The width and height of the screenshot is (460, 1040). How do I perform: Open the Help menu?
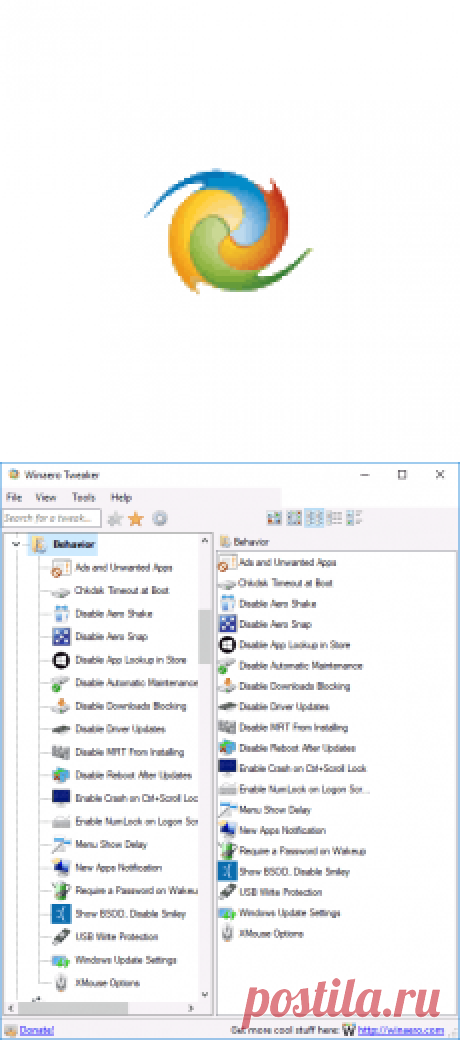click(x=121, y=497)
